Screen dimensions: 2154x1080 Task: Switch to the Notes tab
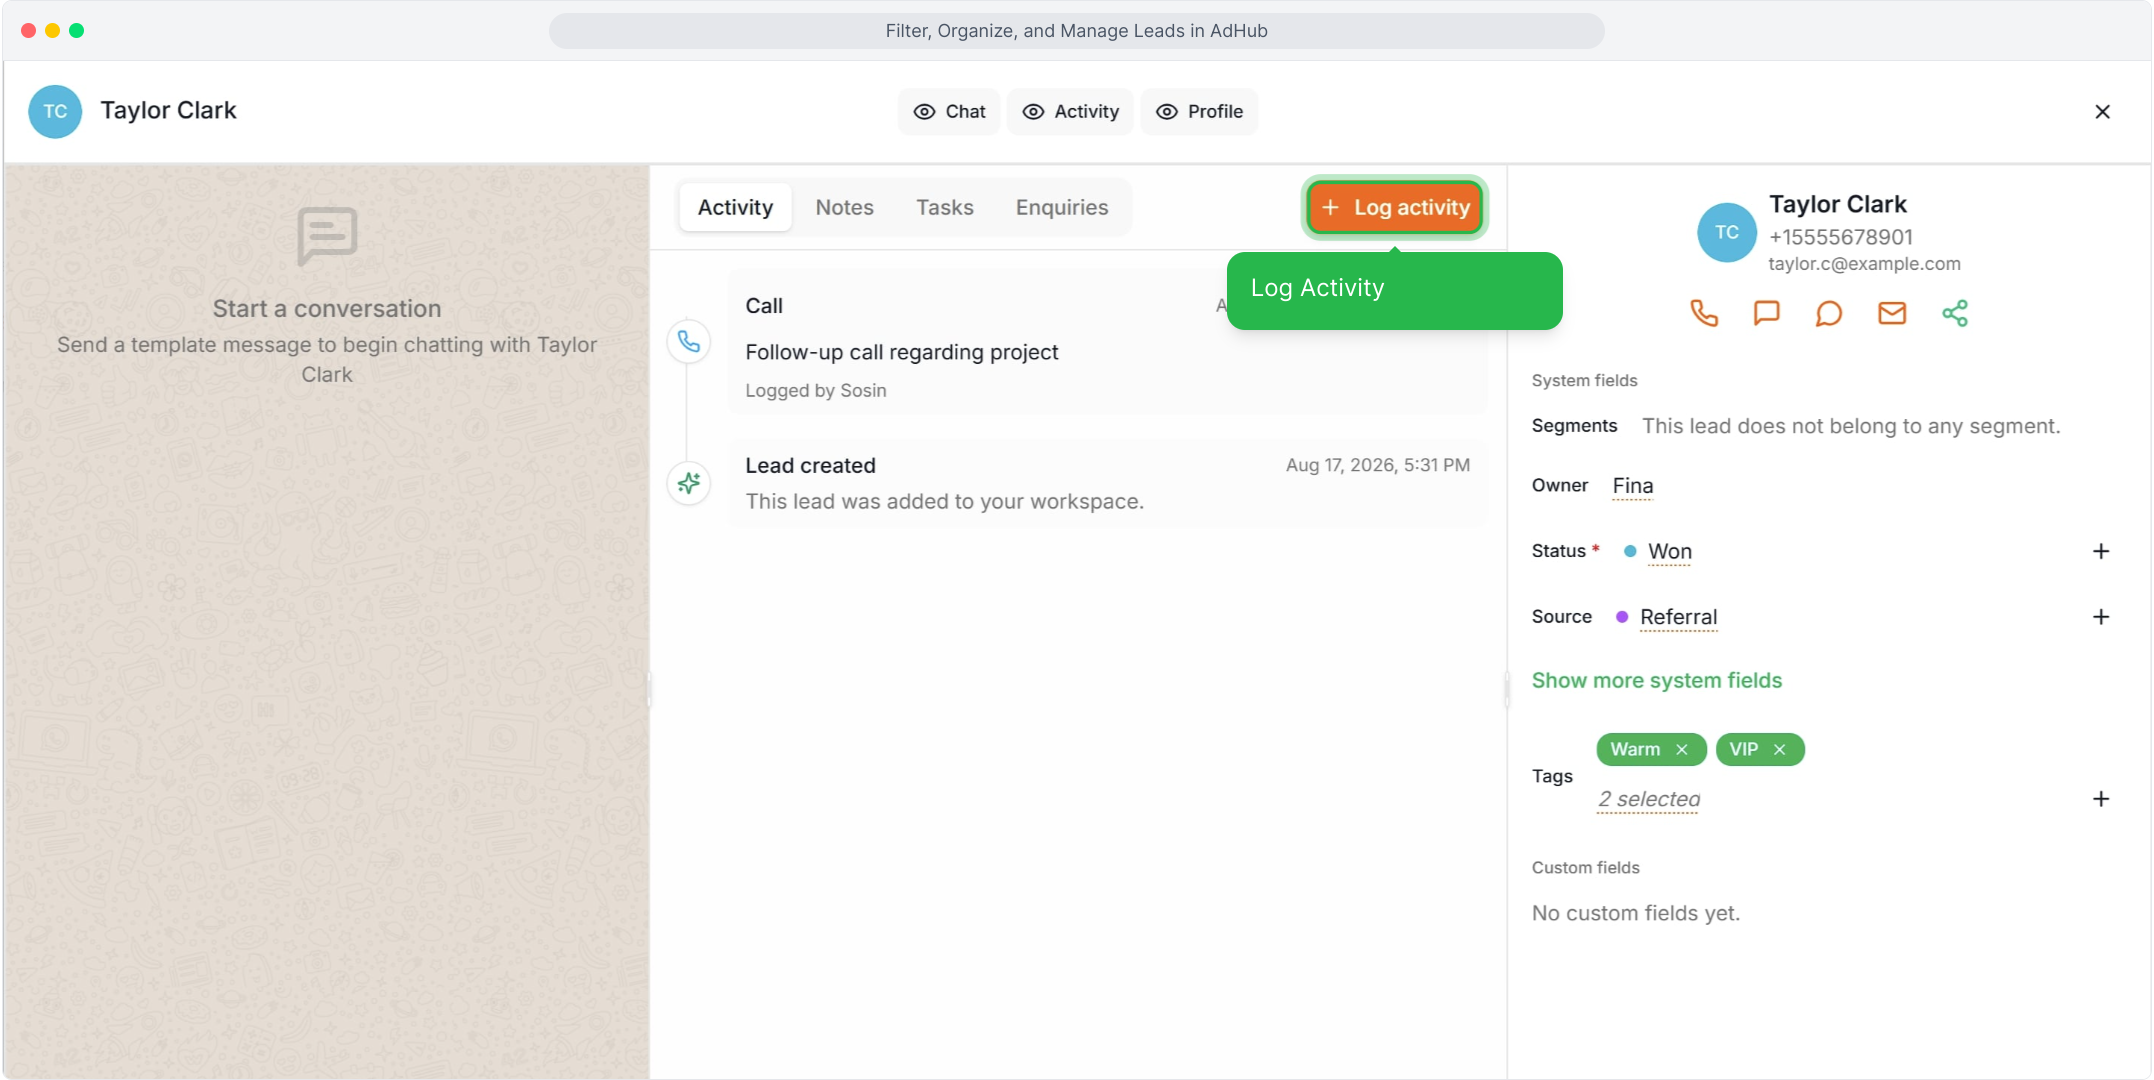844,207
